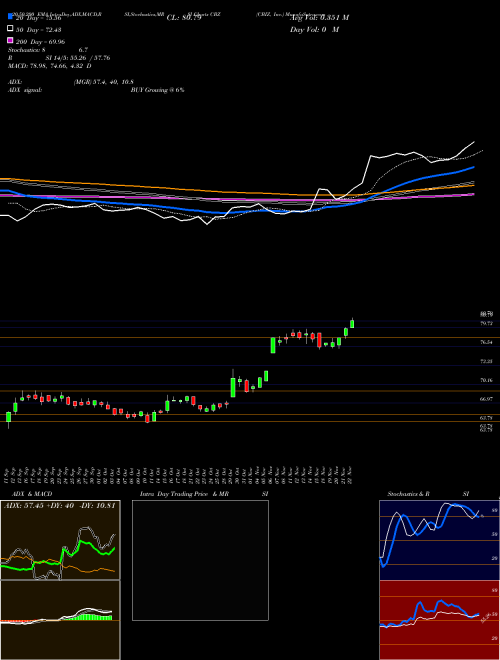Click the 76.54 price axis label
Image resolution: width=500 pixels, height=660 pixels.
(487, 342)
